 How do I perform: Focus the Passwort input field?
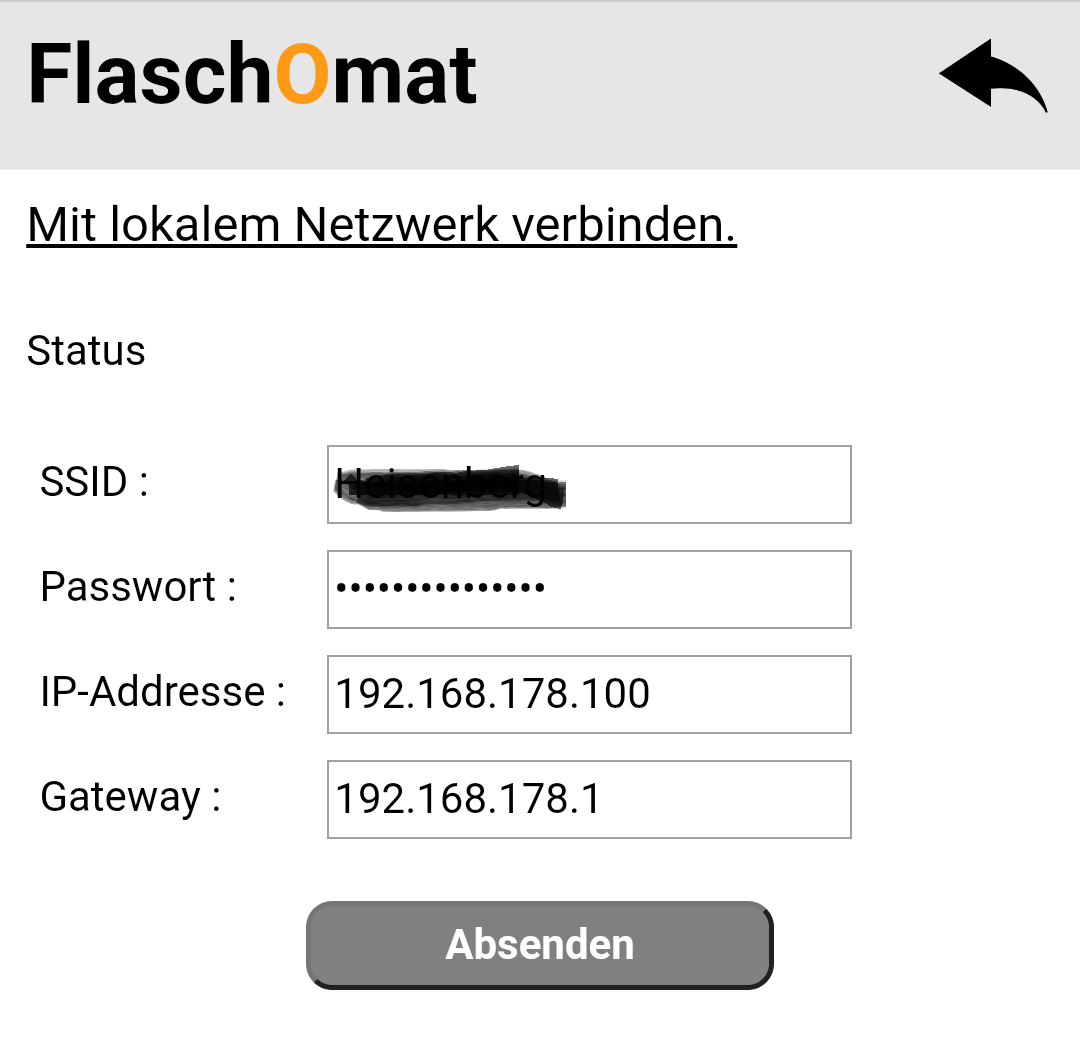(x=700, y=589)
